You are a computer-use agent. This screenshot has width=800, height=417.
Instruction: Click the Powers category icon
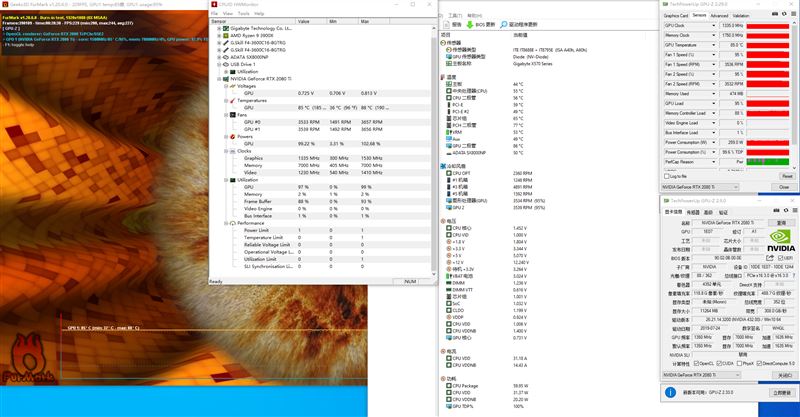point(233,137)
